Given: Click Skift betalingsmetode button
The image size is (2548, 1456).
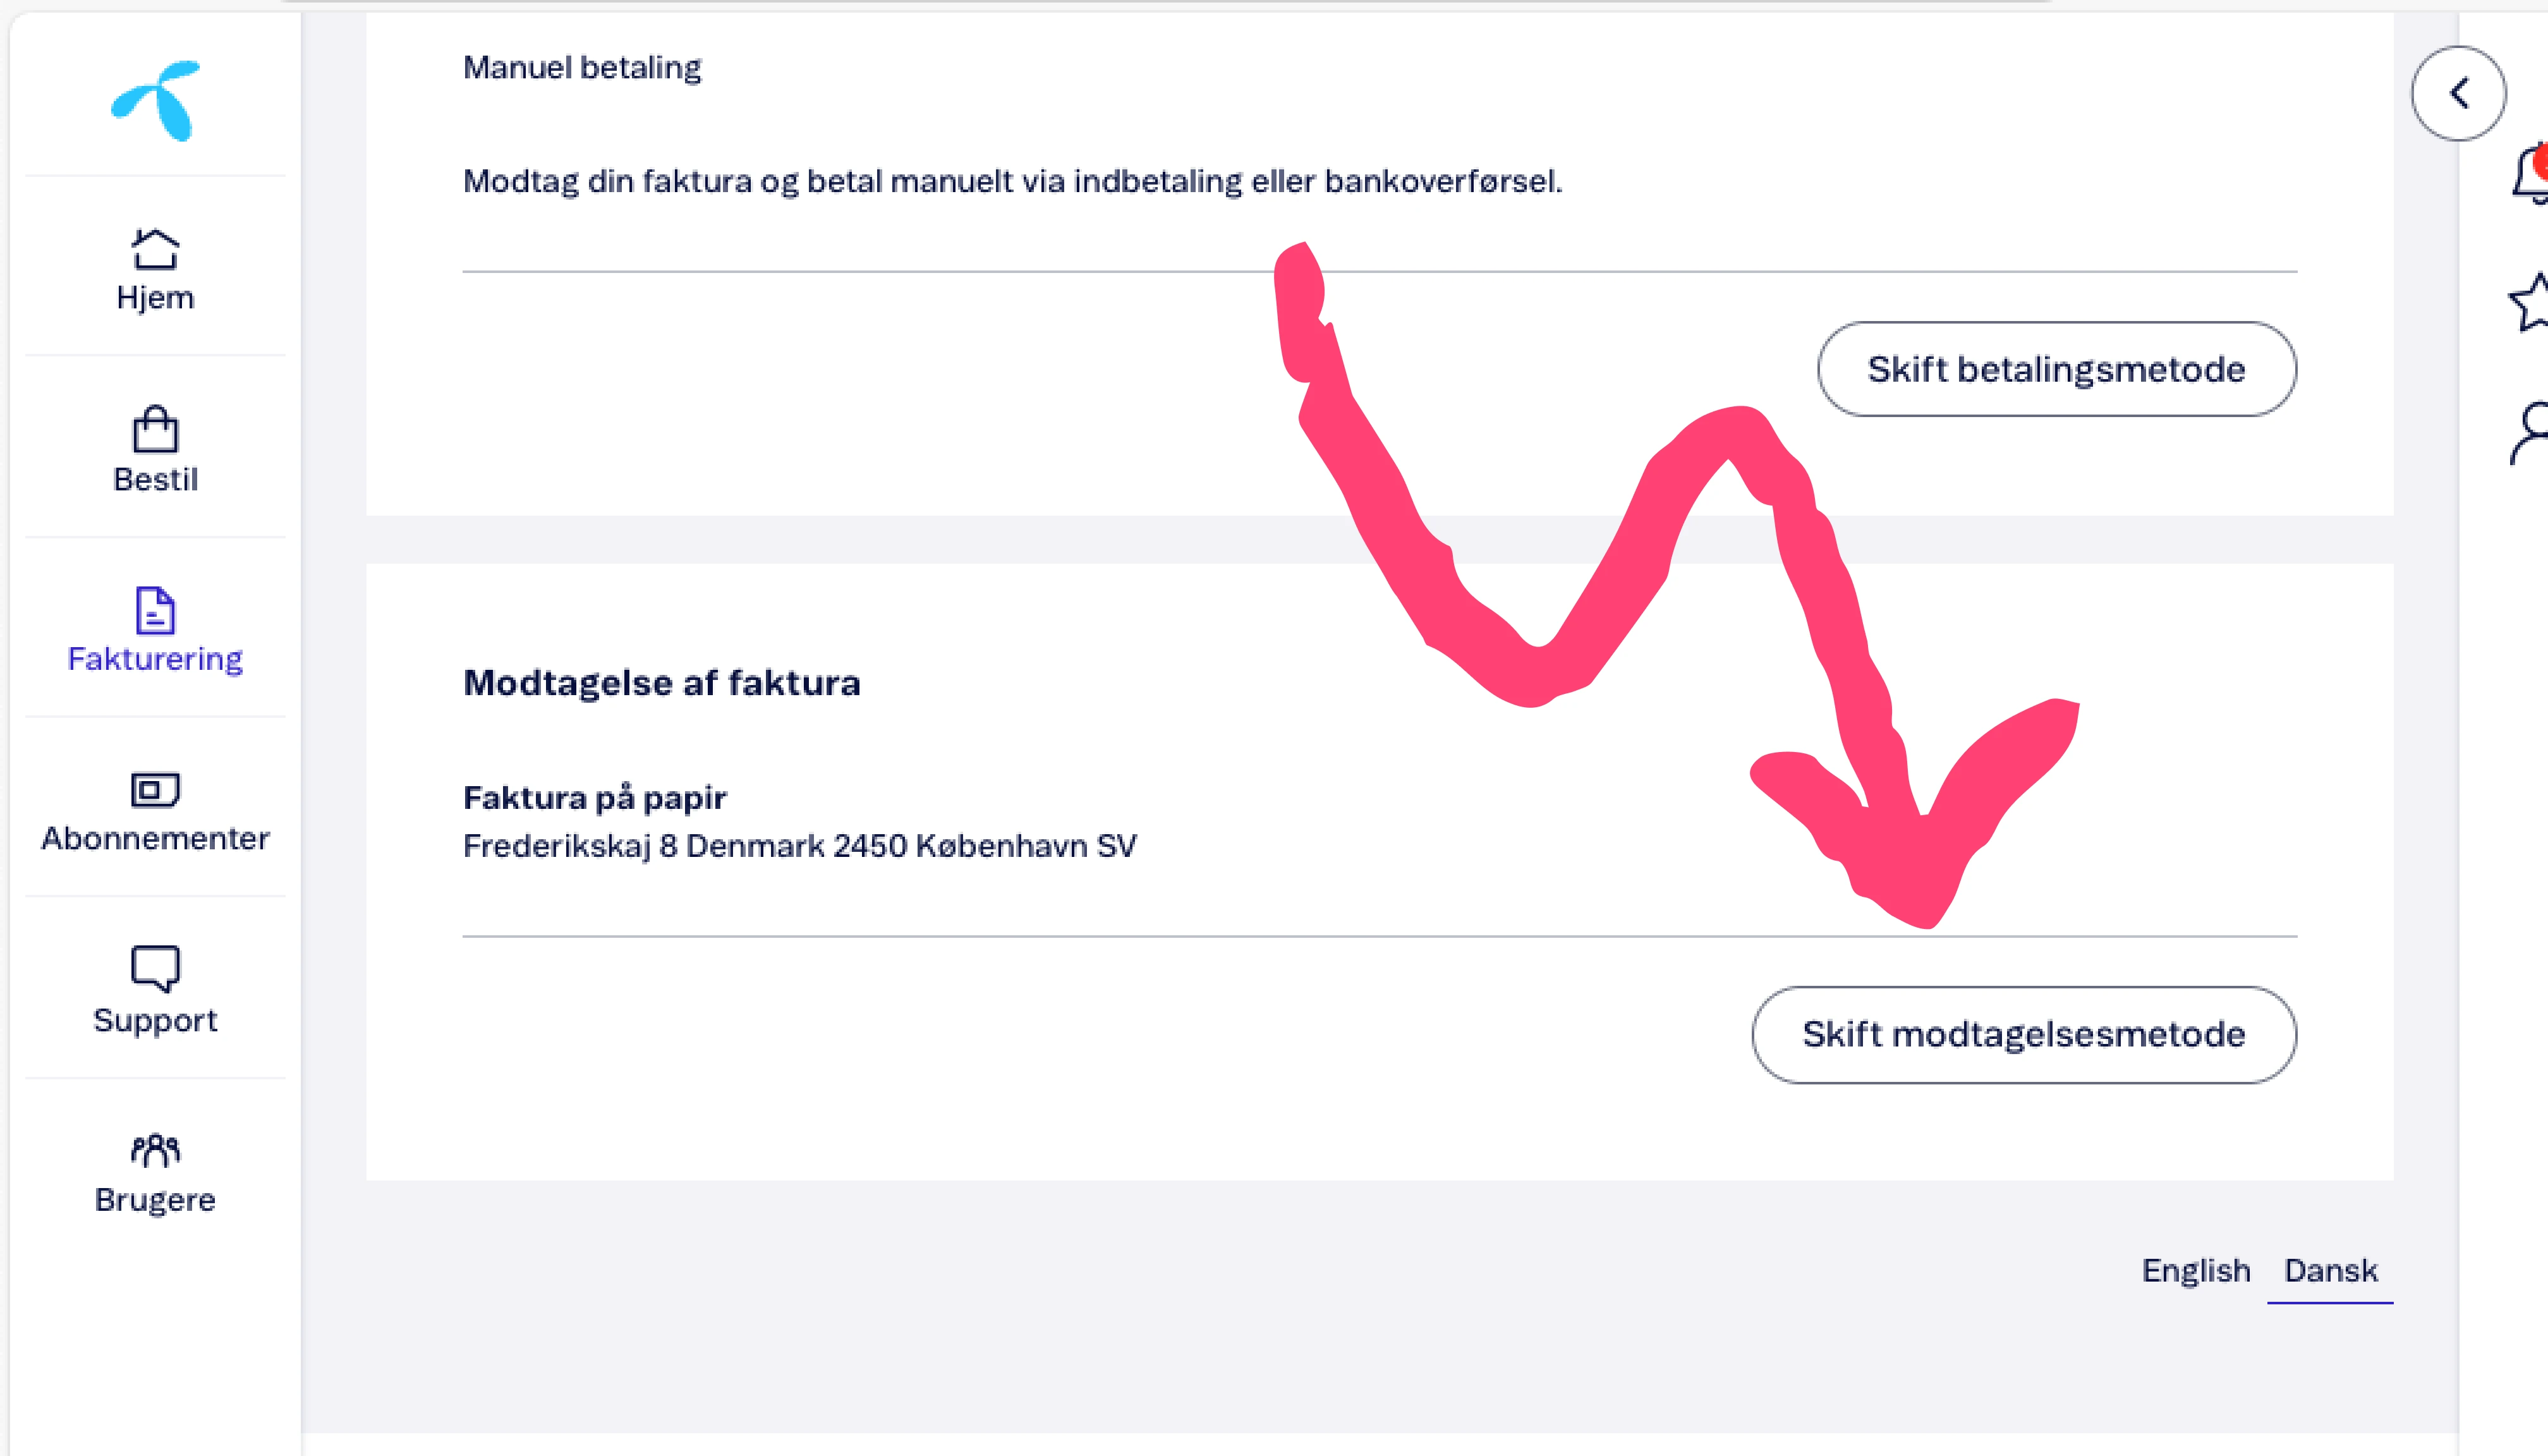Looking at the screenshot, I should coord(2056,369).
